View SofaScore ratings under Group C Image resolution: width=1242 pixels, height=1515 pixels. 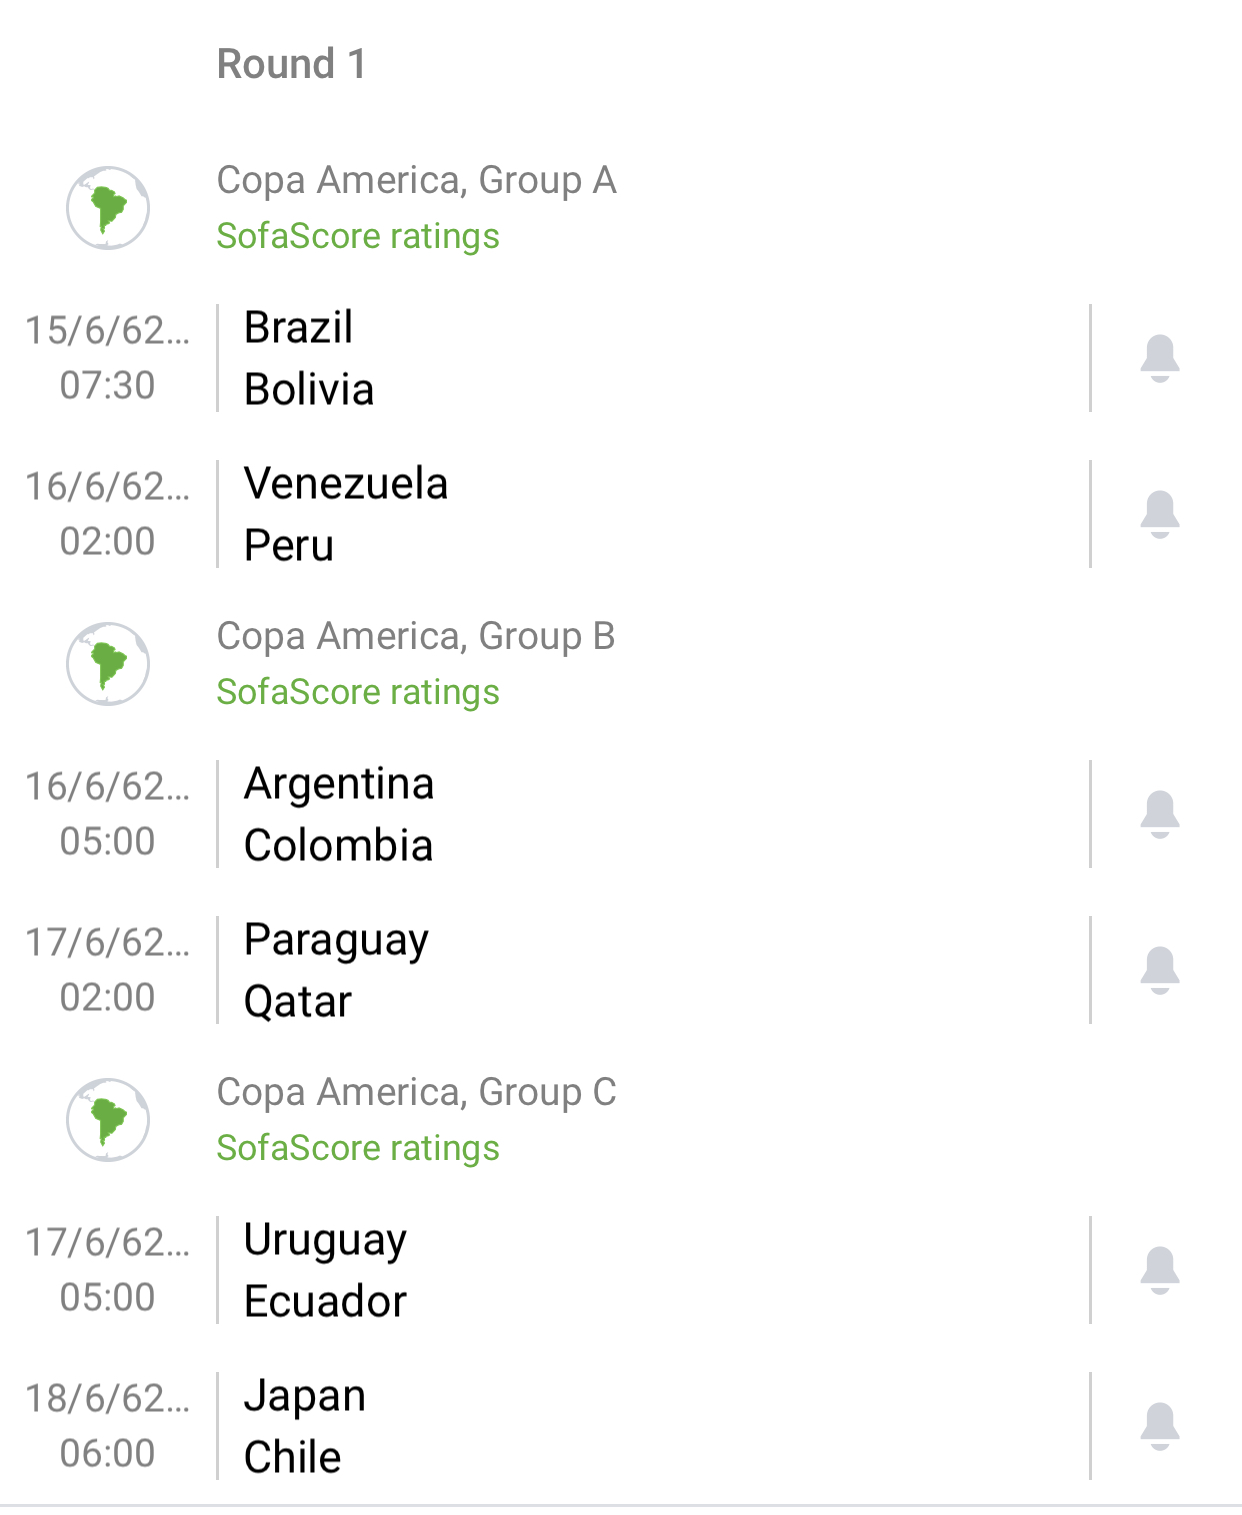[x=358, y=1148]
